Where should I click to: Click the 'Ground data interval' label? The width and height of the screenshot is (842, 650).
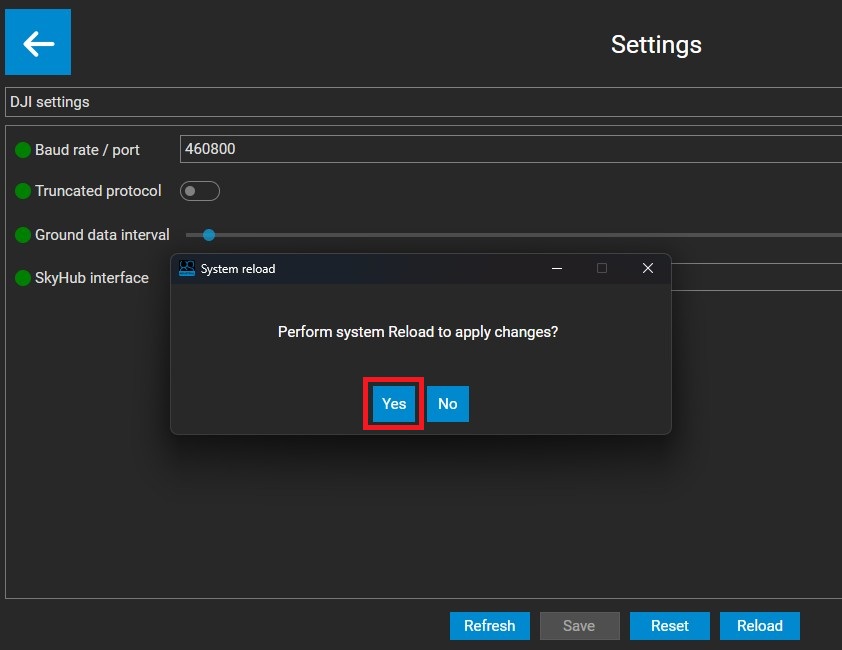[102, 235]
